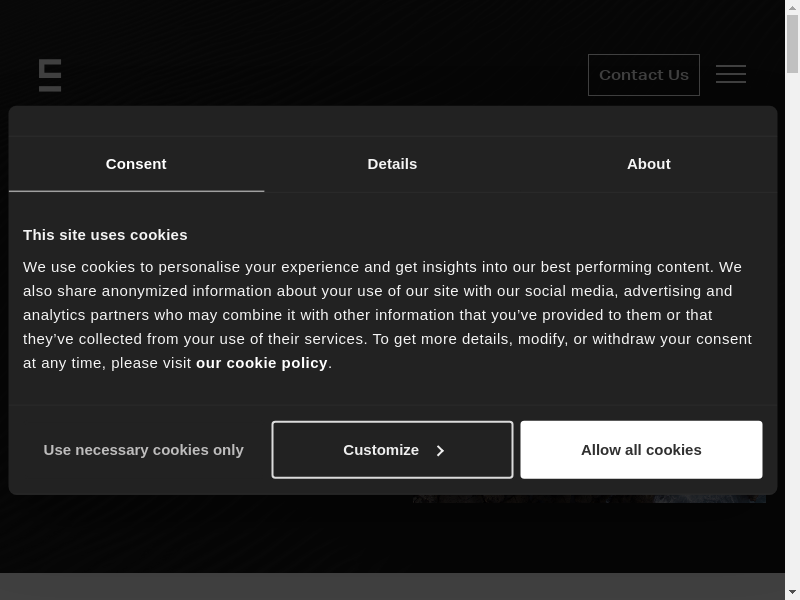800x600 pixels.
Task: Click the "This site uses cookies" heading
Action: [x=105, y=235]
